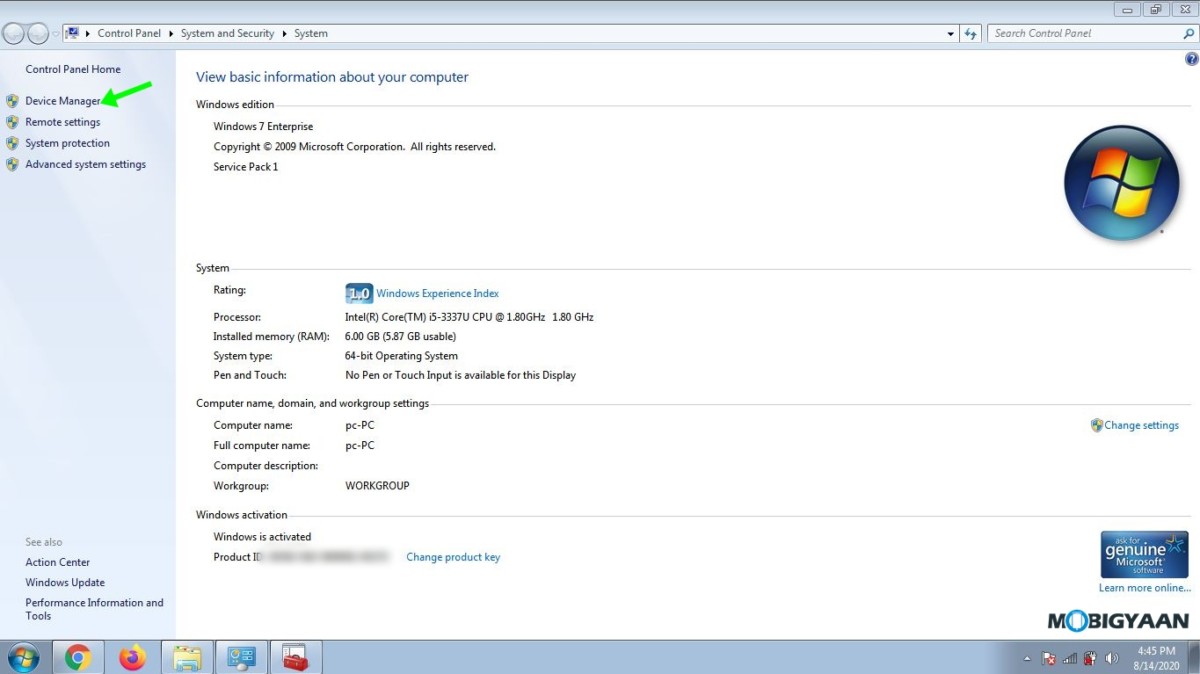Click the 'WORKGROUP' value
This screenshot has width=1200, height=674.
point(377,485)
